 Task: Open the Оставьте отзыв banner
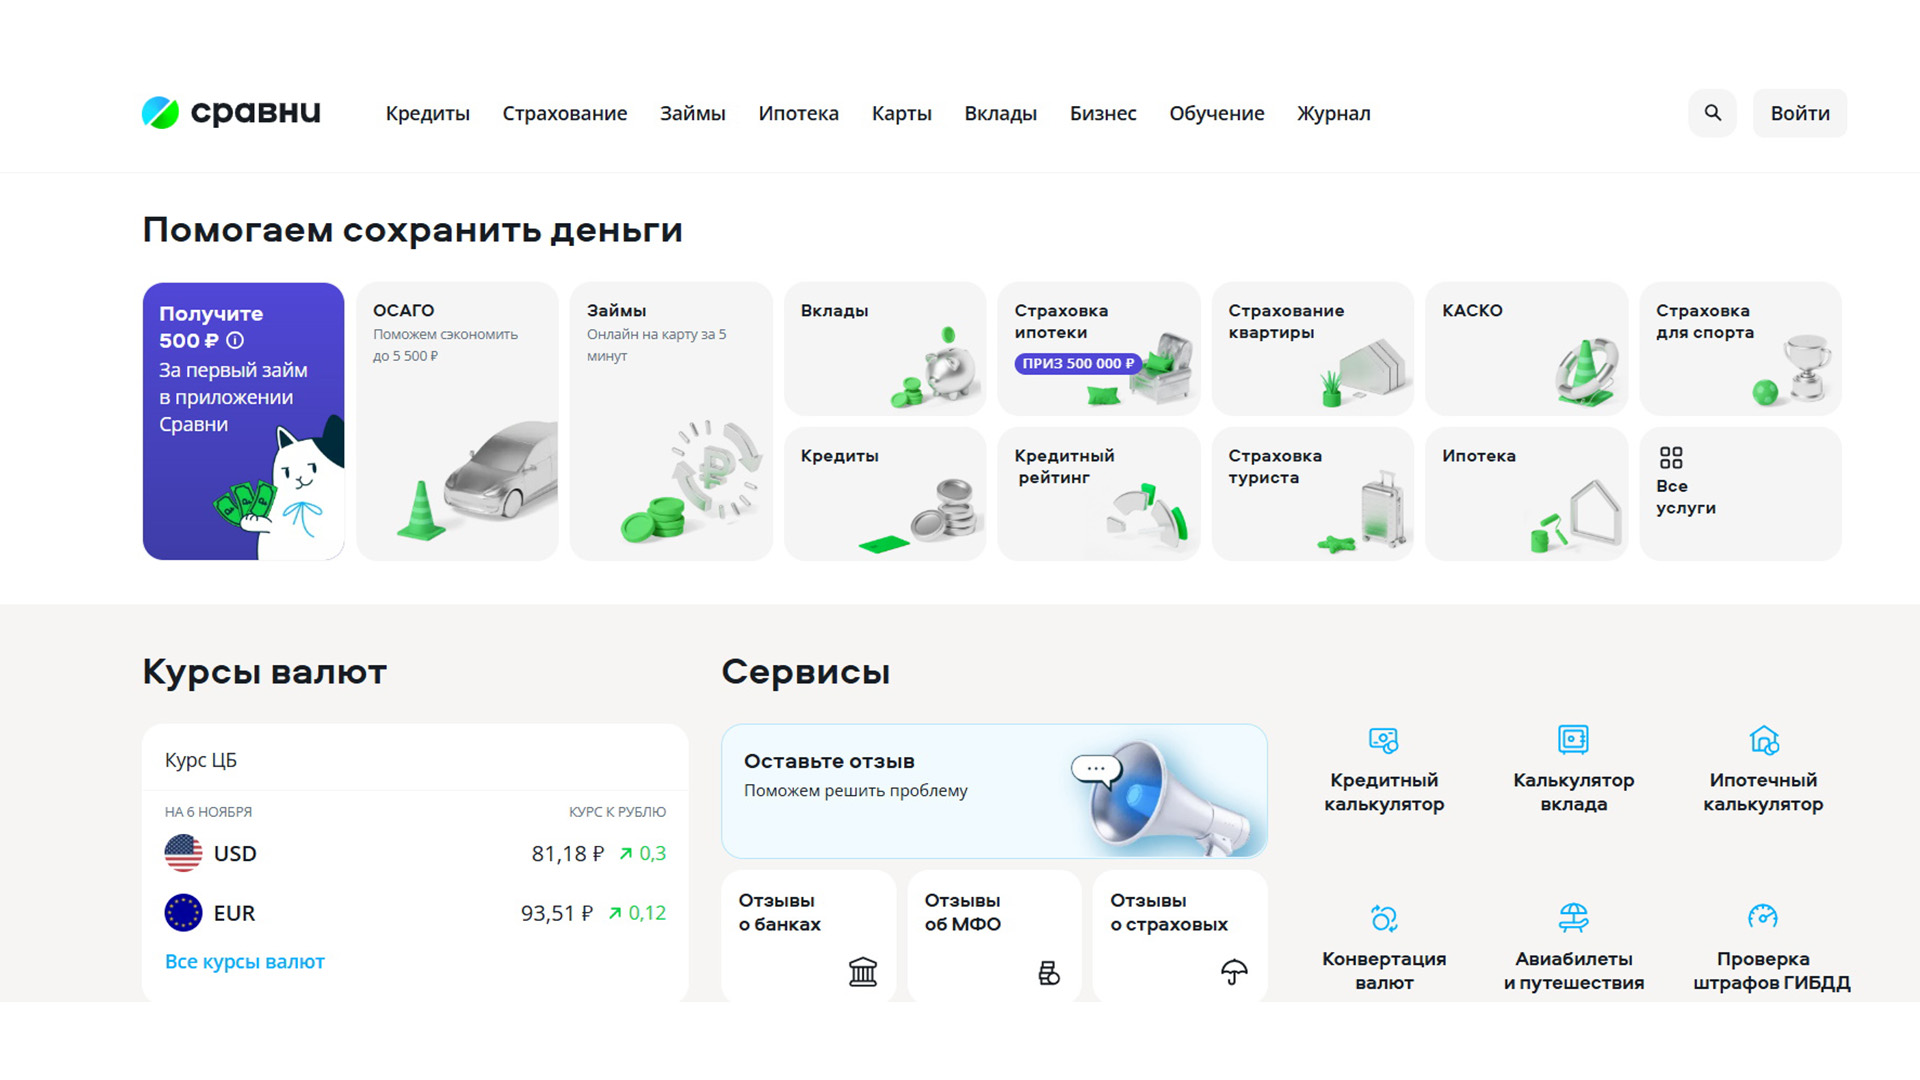[x=993, y=791]
